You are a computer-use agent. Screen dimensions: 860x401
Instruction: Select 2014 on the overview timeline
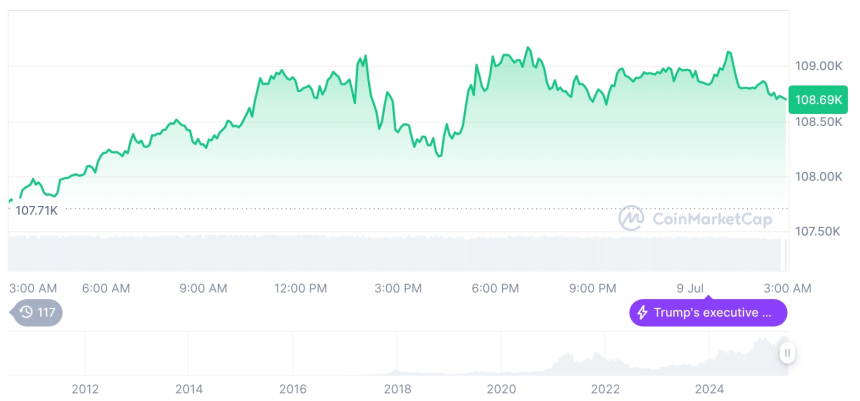click(x=188, y=388)
